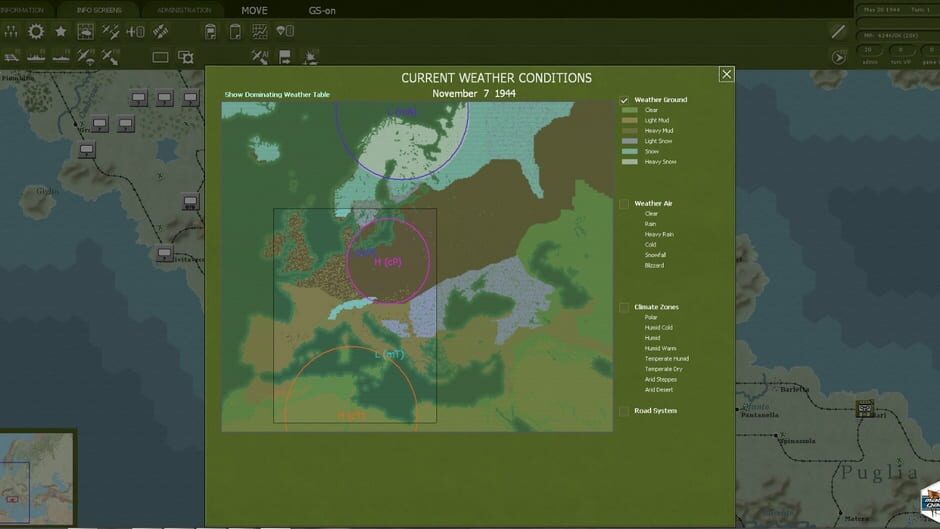Click the star icon in the toolbar
The height and width of the screenshot is (529, 940).
(x=61, y=31)
